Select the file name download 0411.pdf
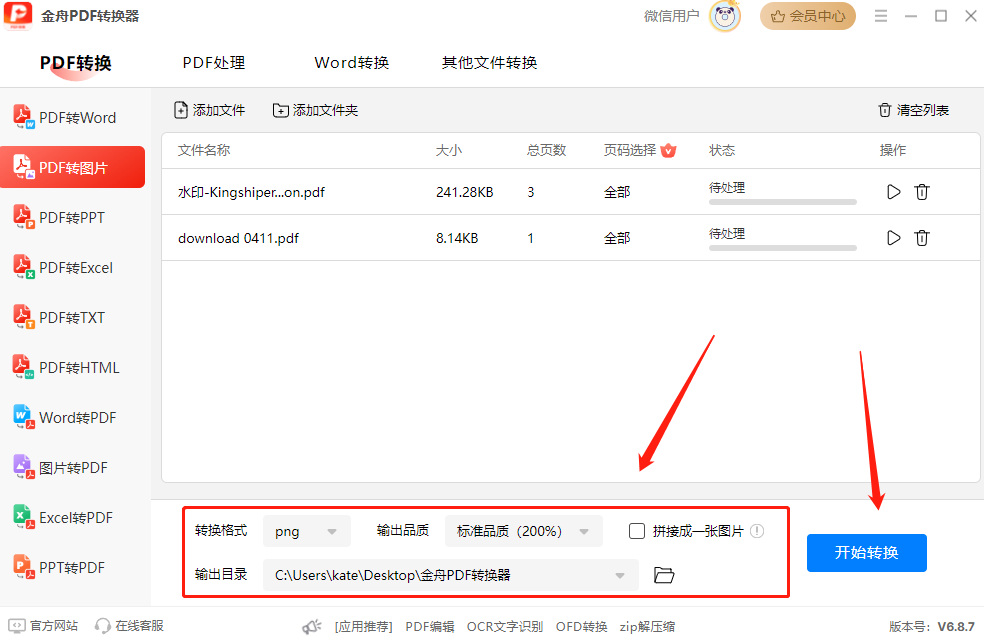This screenshot has width=984, height=643. pyautogui.click(x=238, y=238)
